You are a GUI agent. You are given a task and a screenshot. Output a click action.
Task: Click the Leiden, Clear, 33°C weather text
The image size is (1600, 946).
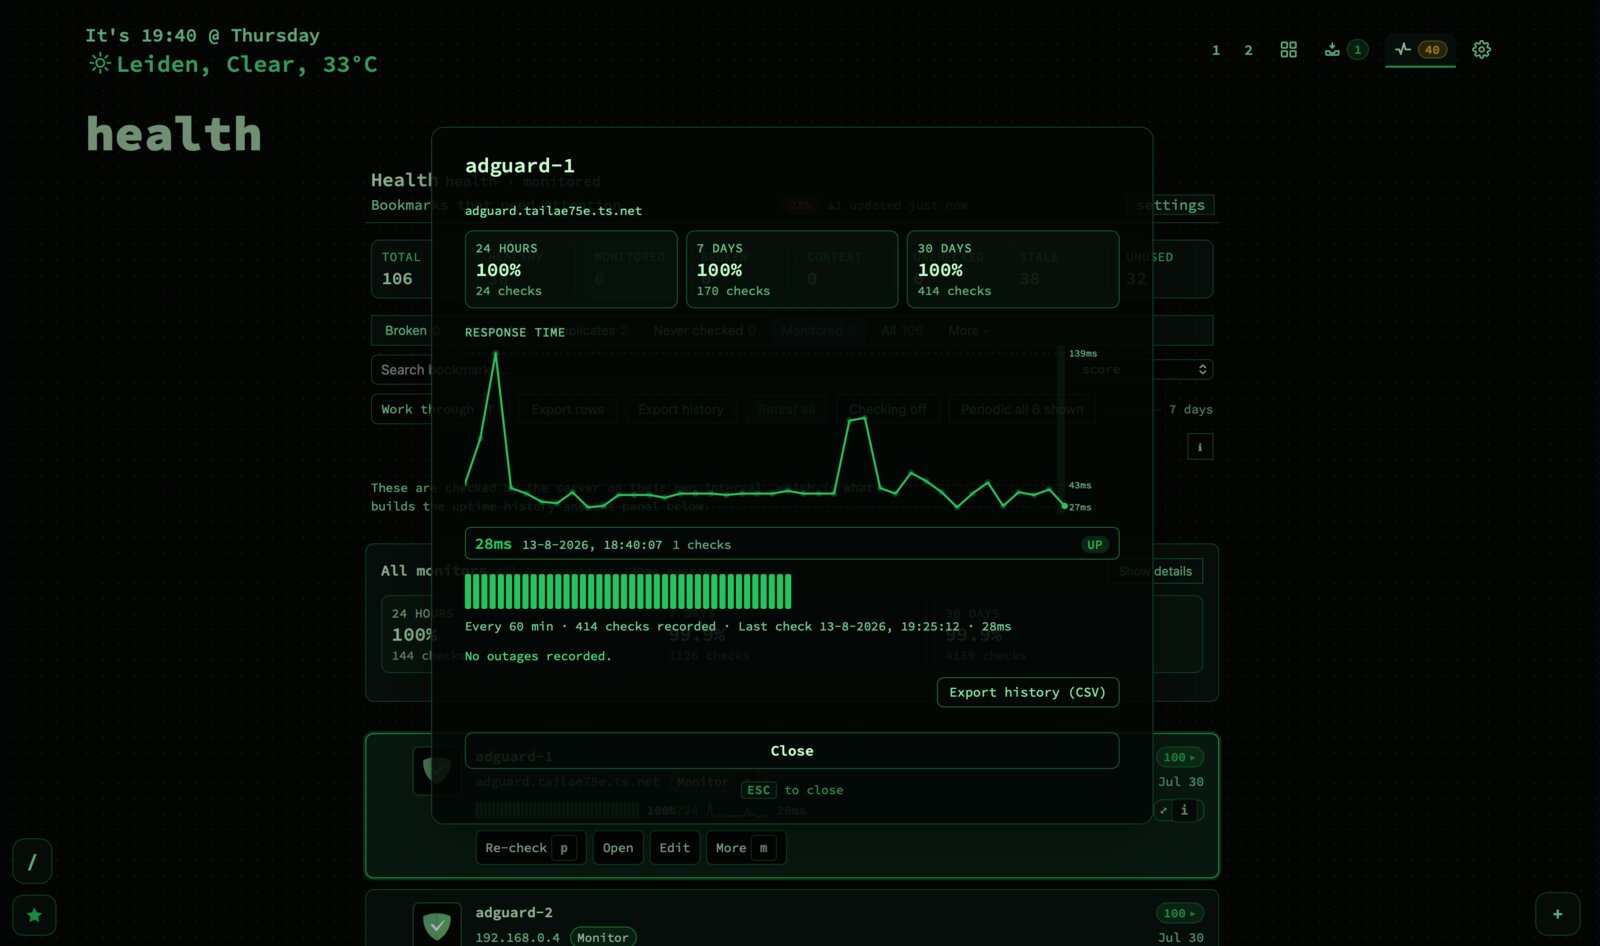click(x=247, y=64)
